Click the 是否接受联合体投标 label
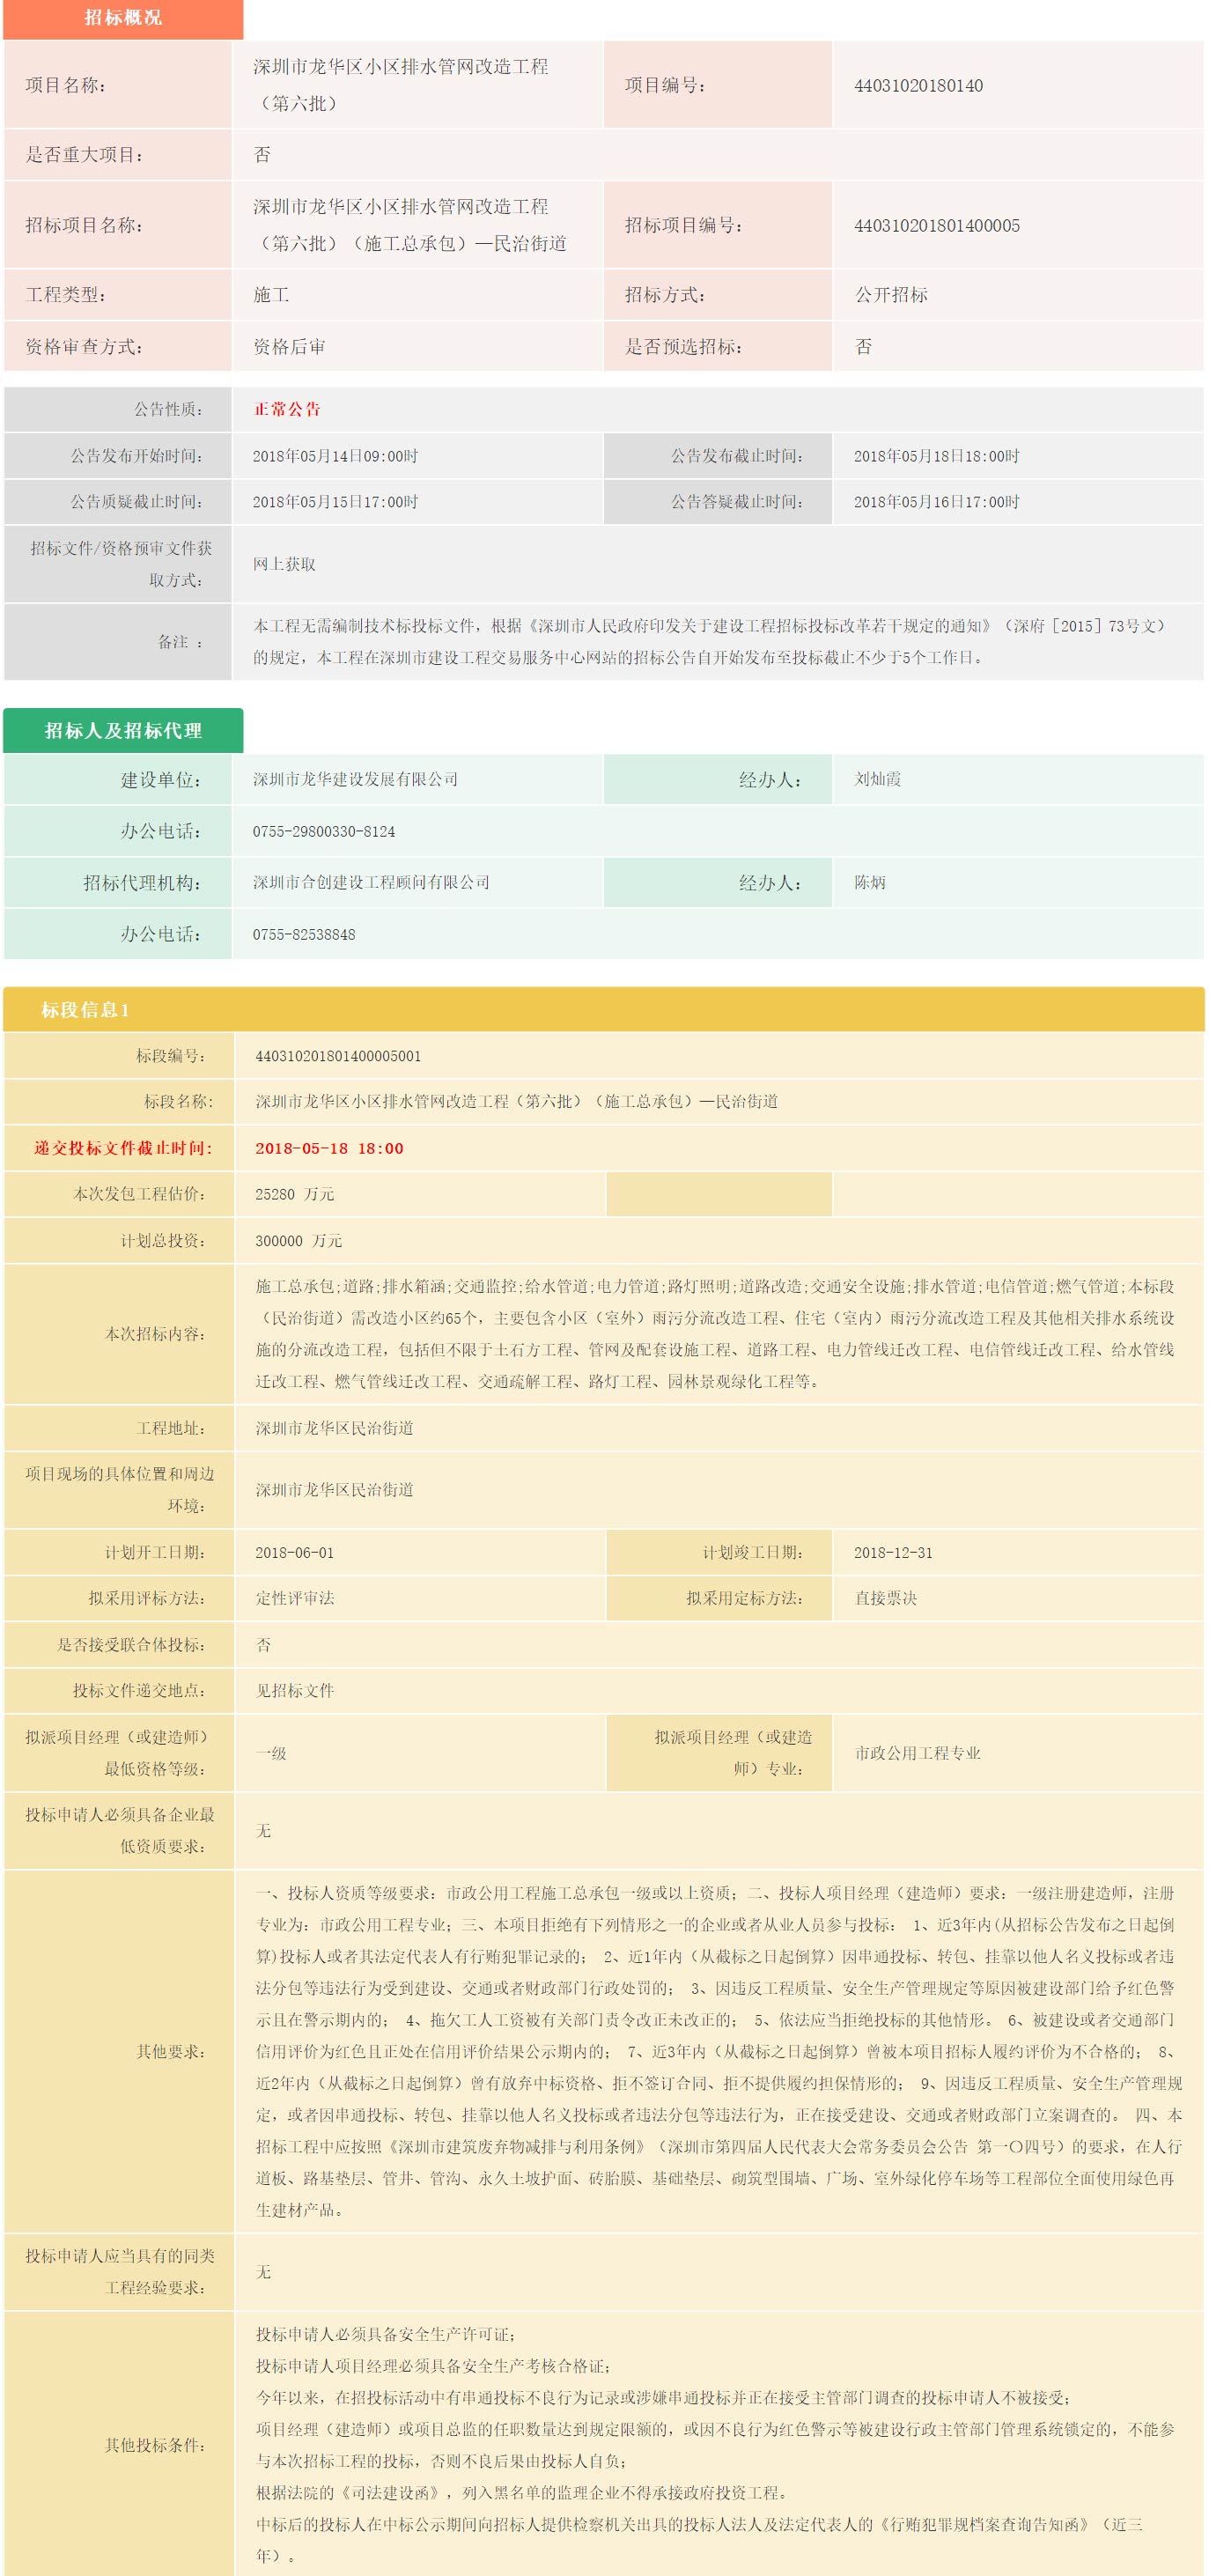Image resolution: width=1209 pixels, height=2576 pixels. [131, 1644]
